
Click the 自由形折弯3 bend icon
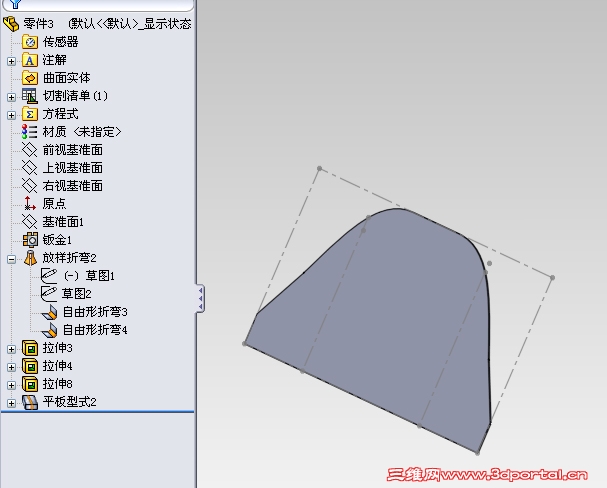50,312
